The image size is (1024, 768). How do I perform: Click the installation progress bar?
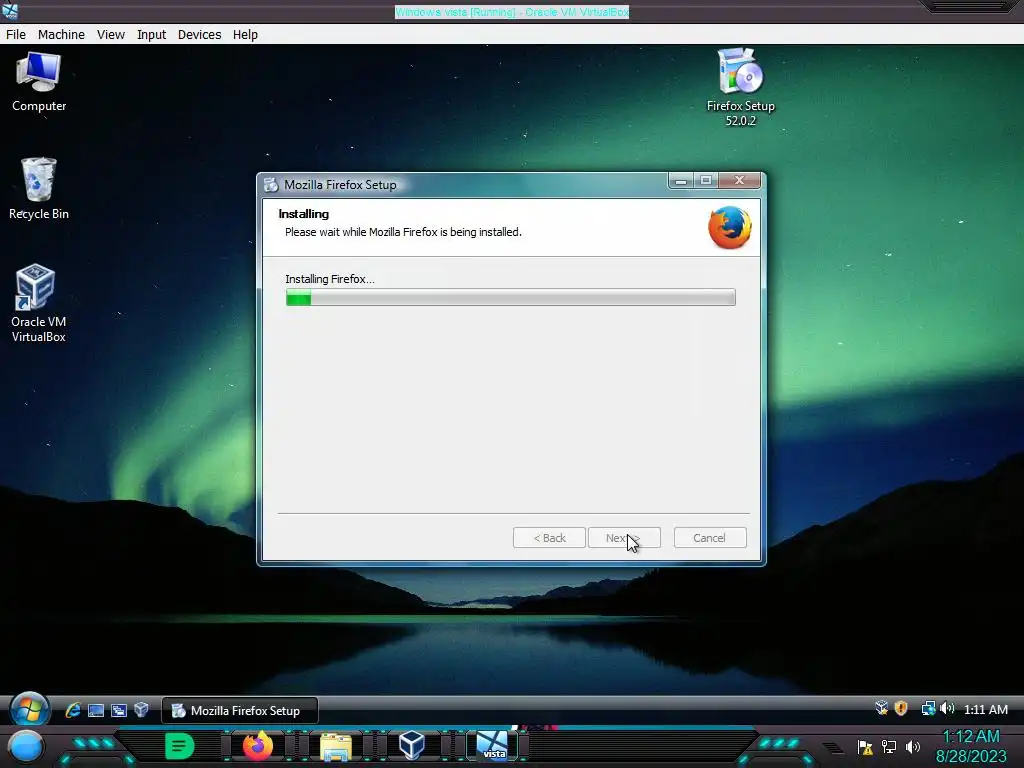(510, 297)
